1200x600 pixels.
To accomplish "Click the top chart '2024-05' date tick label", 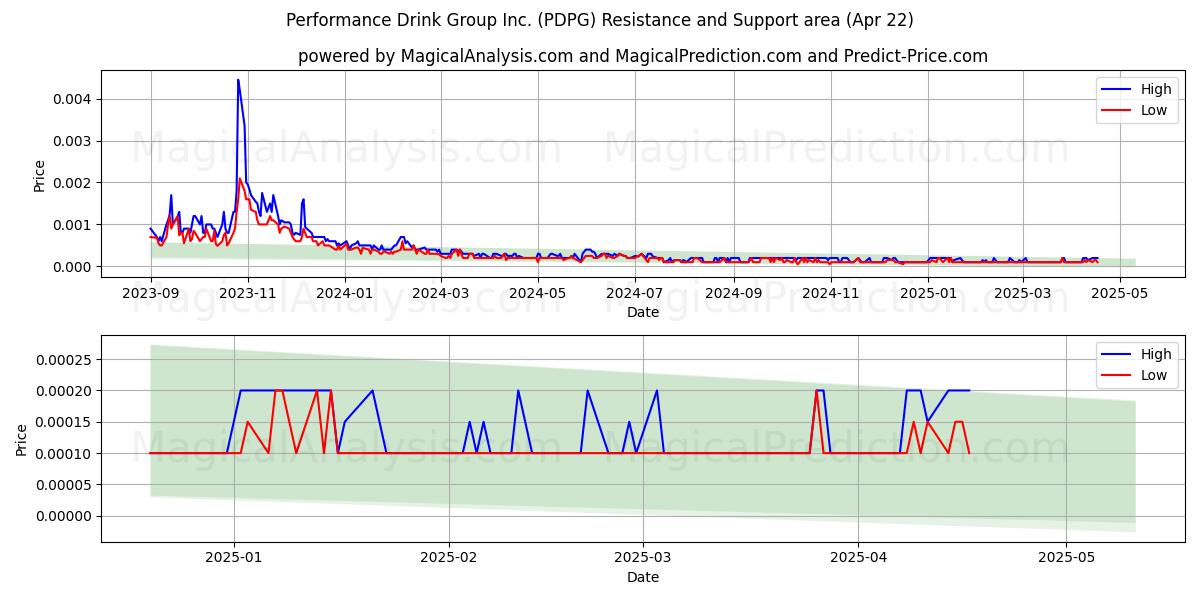I will click(x=538, y=293).
